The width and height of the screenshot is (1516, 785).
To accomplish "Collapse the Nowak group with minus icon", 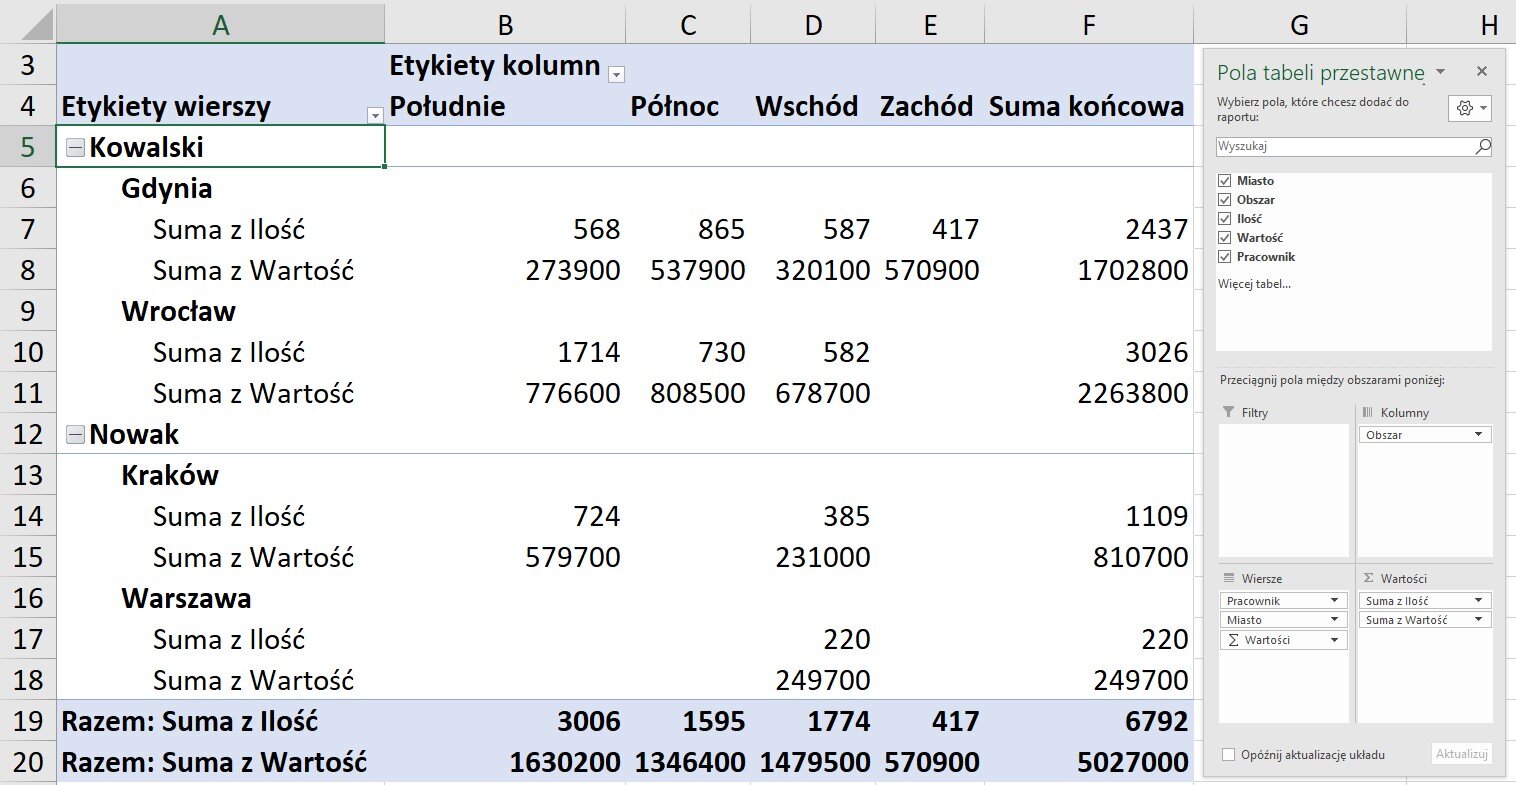I will (75, 434).
